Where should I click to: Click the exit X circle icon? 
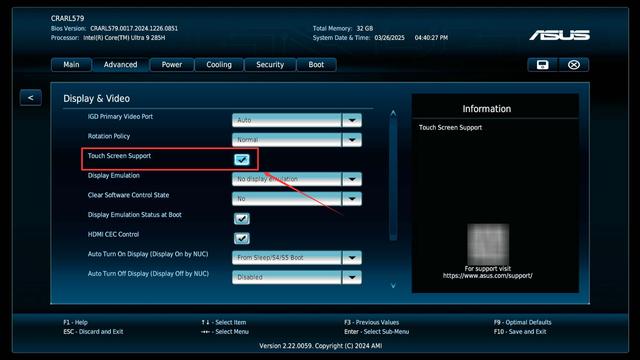[573, 65]
